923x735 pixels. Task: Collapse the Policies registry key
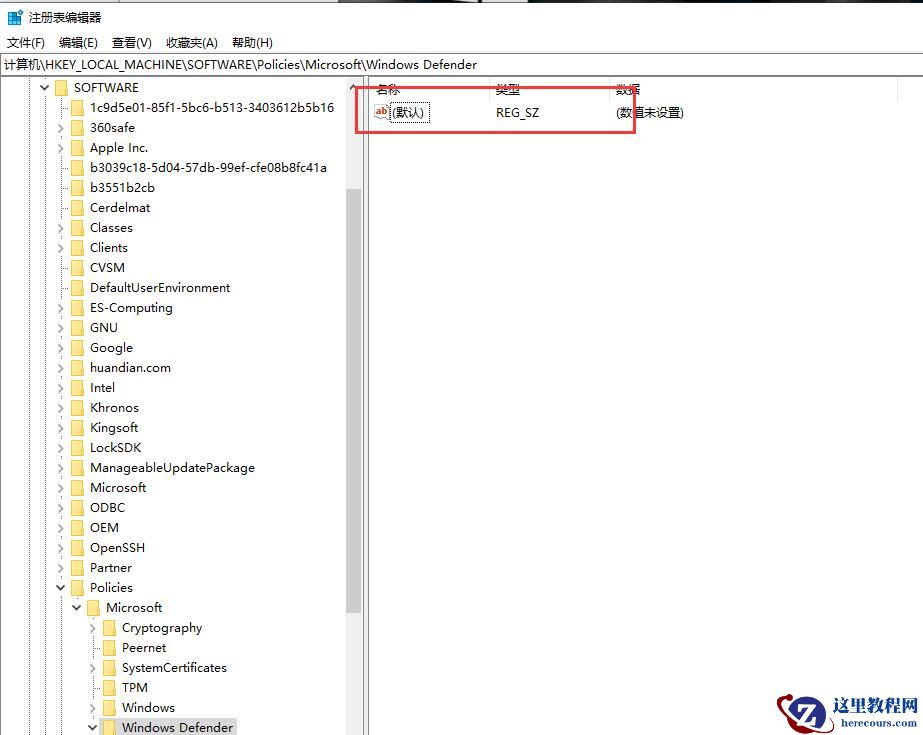click(61, 587)
